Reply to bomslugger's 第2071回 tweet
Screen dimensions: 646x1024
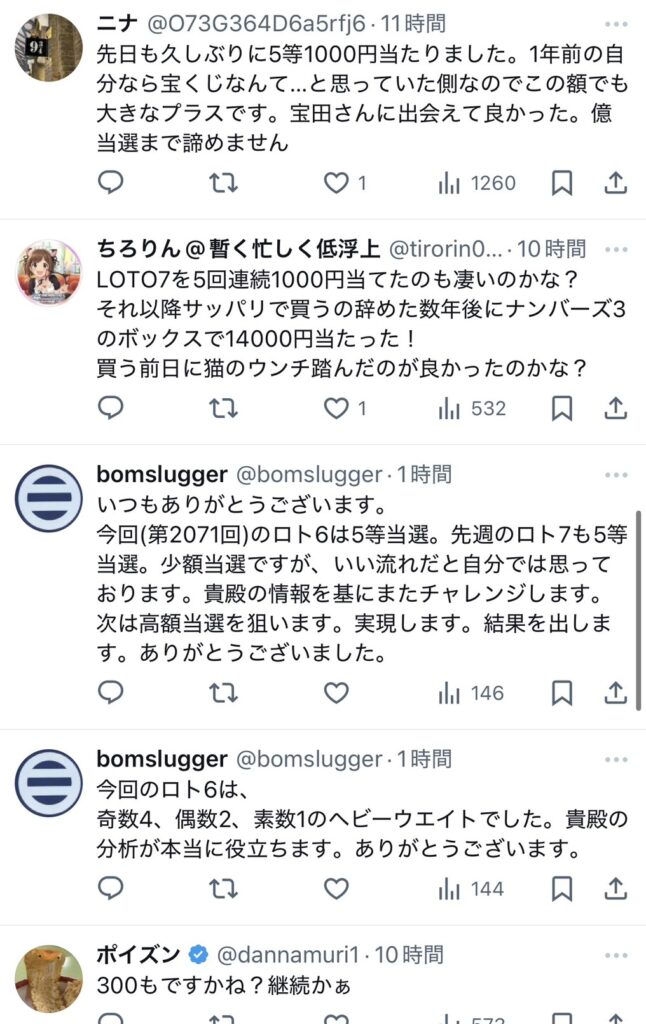(111, 693)
